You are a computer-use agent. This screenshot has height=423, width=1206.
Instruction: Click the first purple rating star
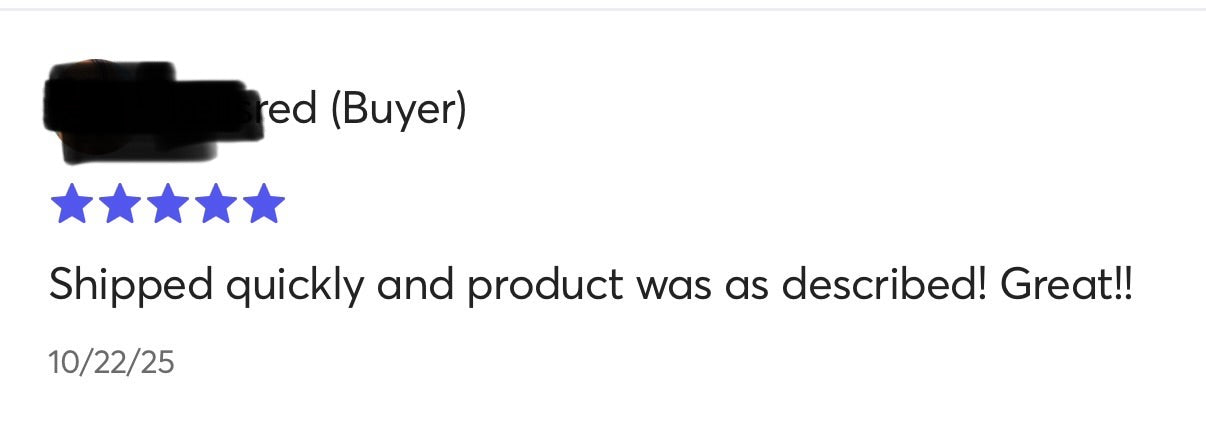coord(70,204)
